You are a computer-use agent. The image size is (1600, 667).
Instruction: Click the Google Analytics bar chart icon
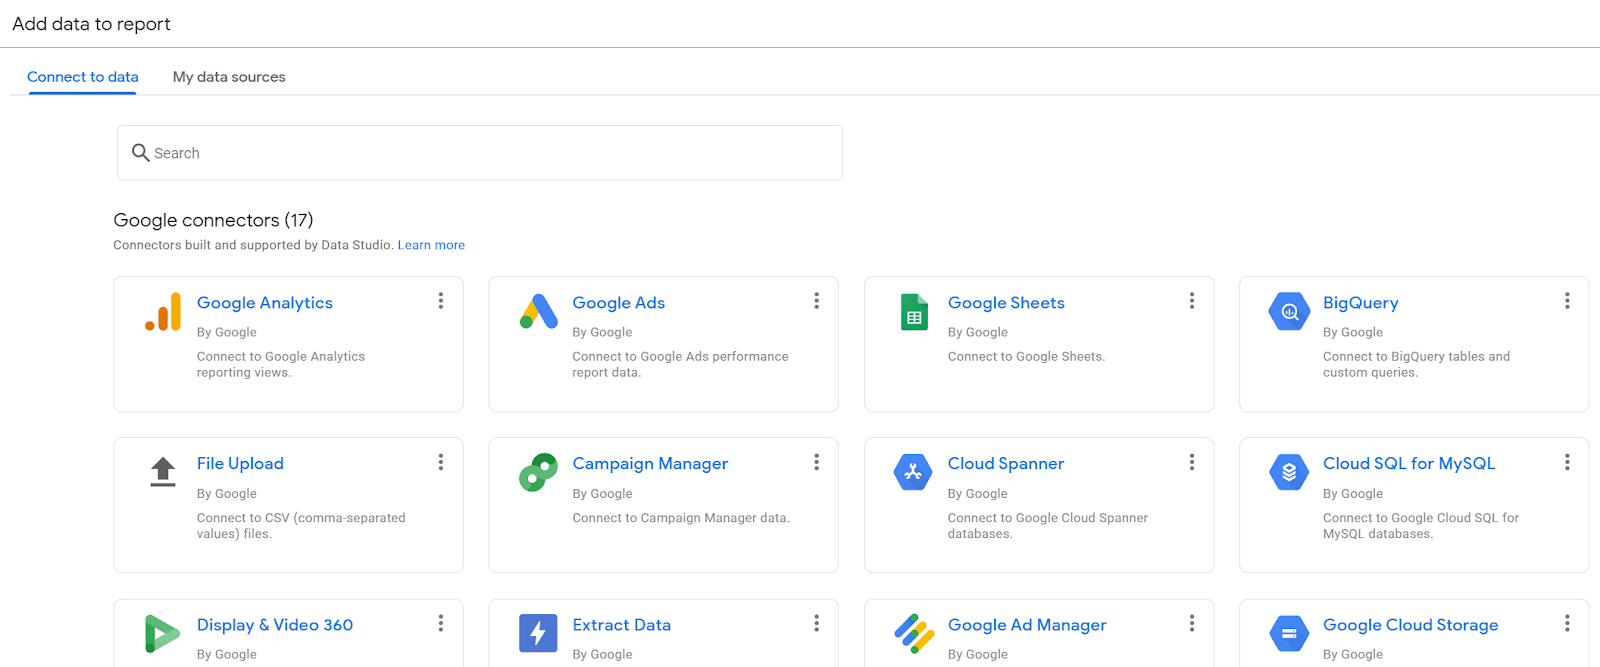pos(163,312)
